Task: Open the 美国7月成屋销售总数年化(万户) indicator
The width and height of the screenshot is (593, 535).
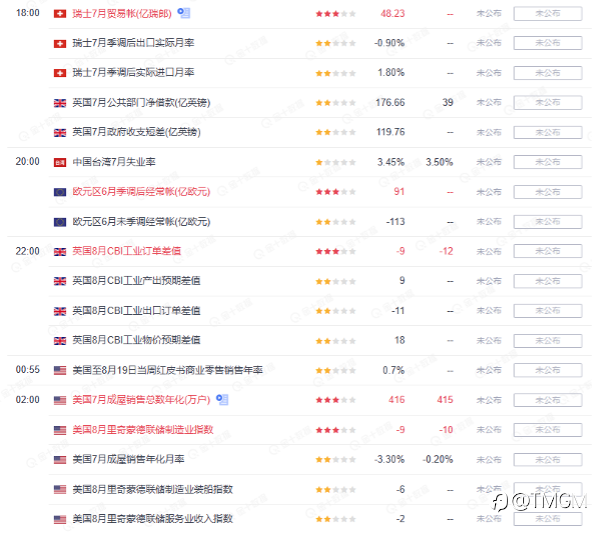Action: click(x=141, y=400)
